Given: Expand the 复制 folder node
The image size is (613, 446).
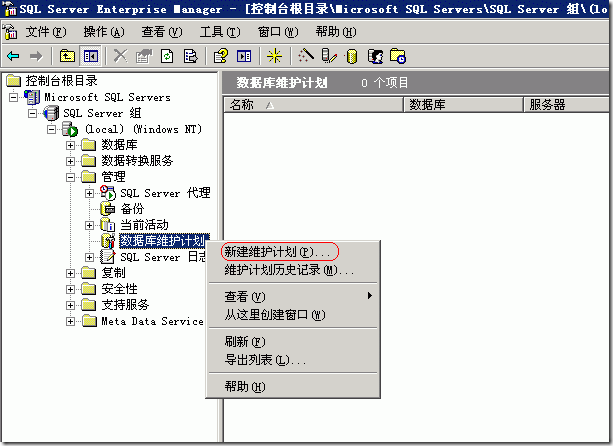Looking at the screenshot, I should [x=70, y=273].
